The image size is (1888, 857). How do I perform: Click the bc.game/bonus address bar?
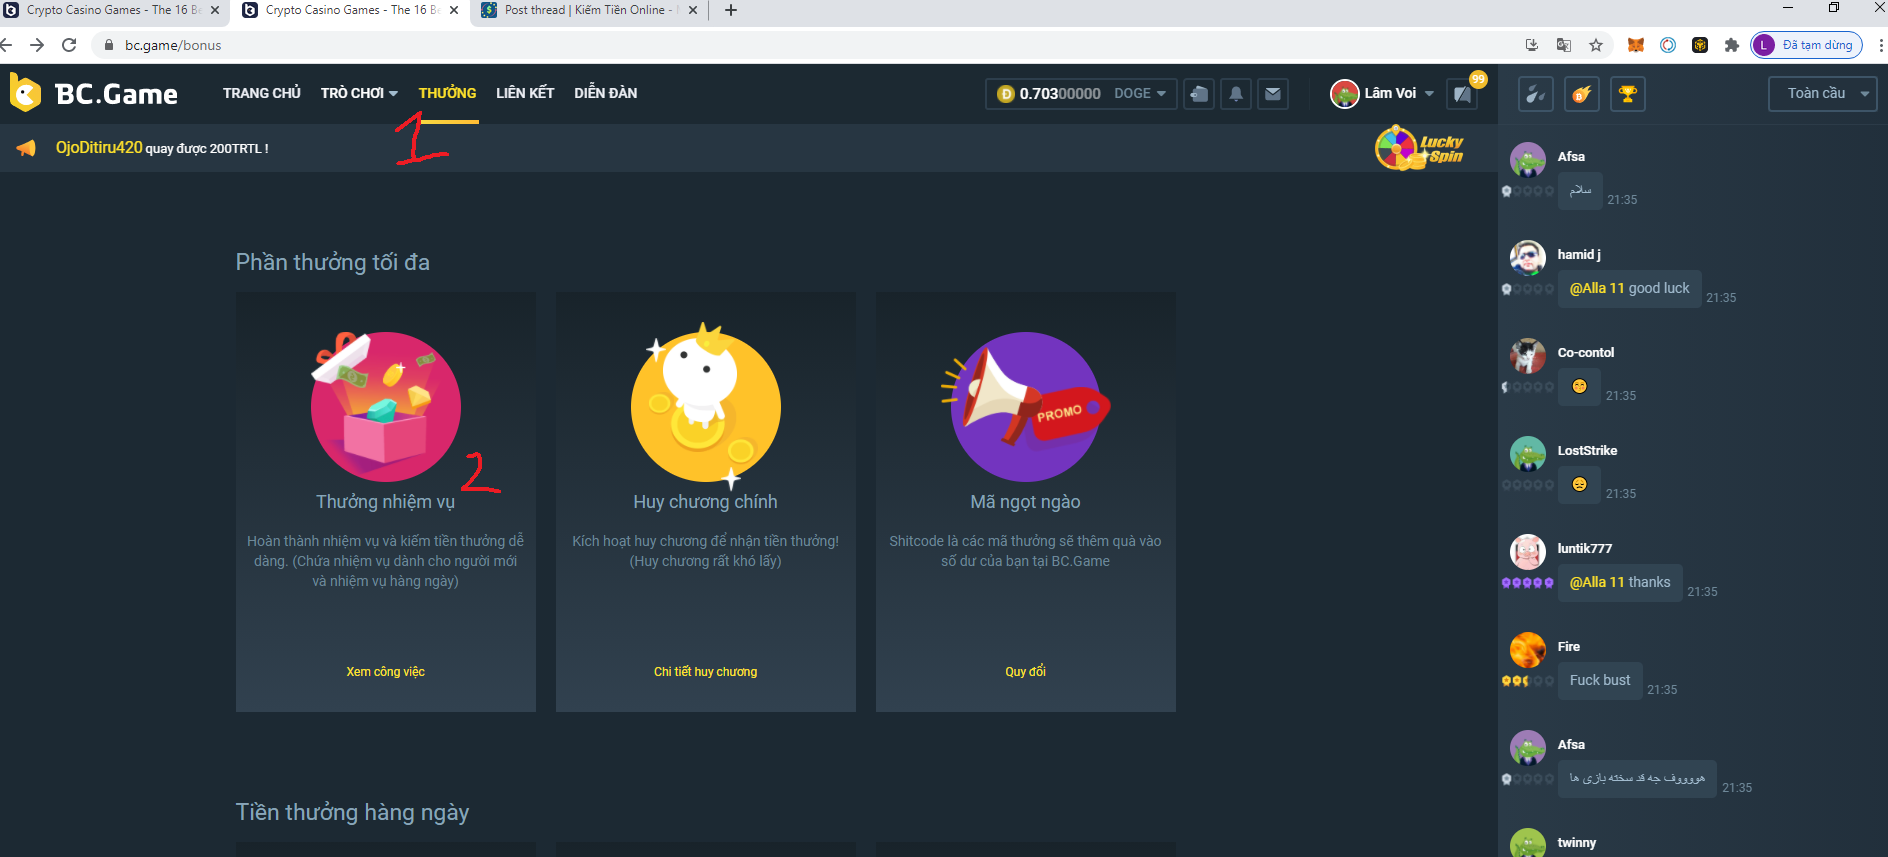click(x=800, y=45)
